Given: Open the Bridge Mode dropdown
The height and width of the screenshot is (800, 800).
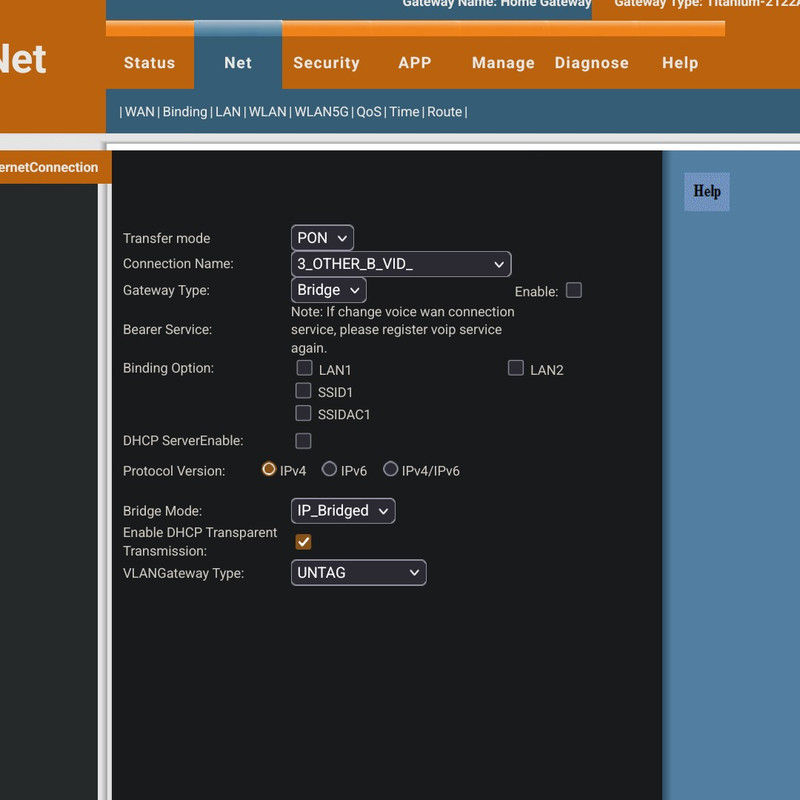Looking at the screenshot, I should [x=342, y=511].
